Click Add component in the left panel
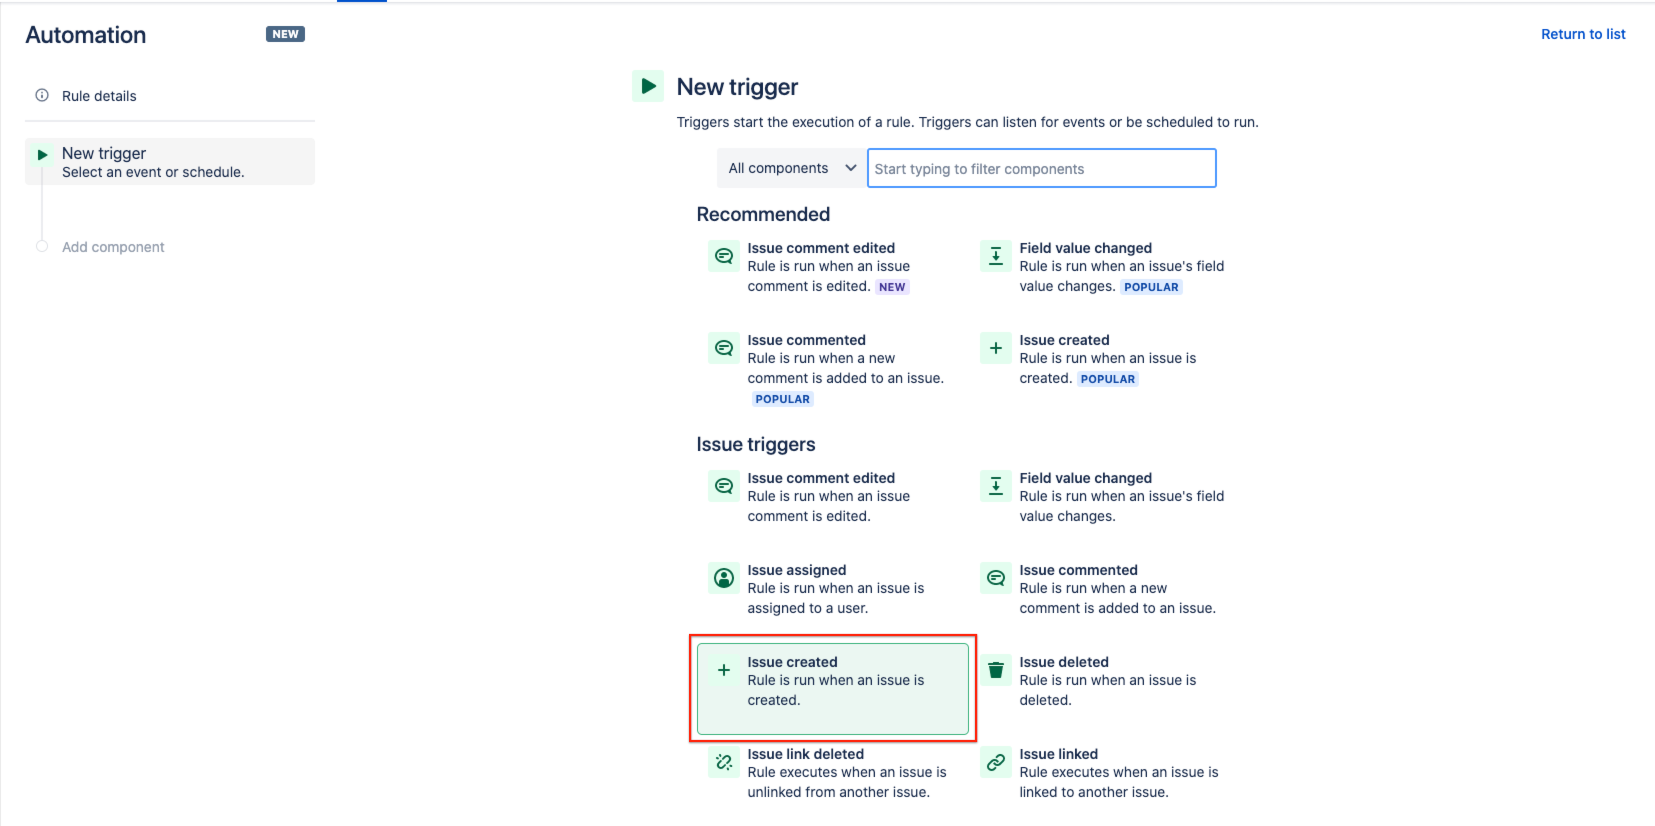The height and width of the screenshot is (826, 1655). tap(112, 246)
